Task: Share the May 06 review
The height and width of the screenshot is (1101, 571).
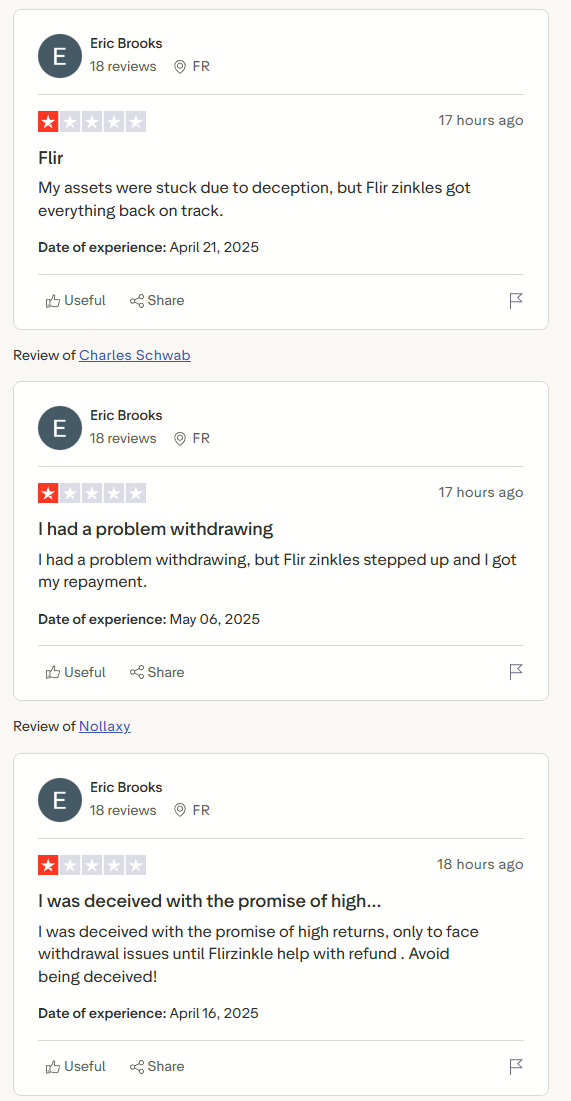Action: [157, 672]
